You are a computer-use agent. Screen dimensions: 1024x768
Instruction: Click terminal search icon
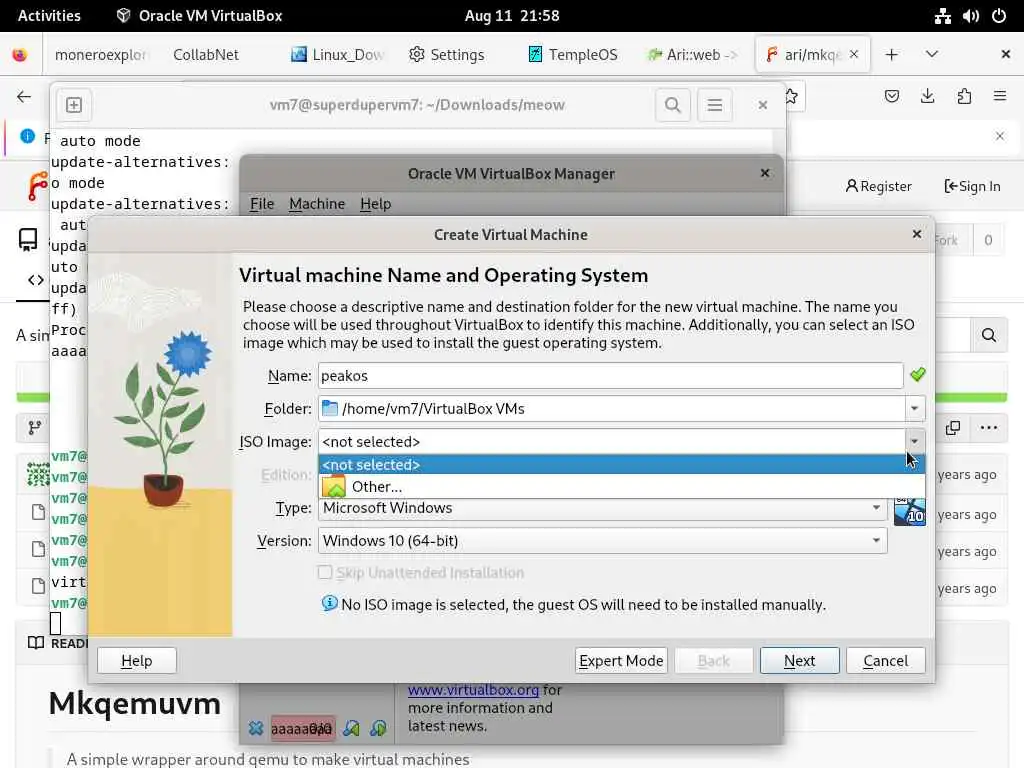[673, 104]
